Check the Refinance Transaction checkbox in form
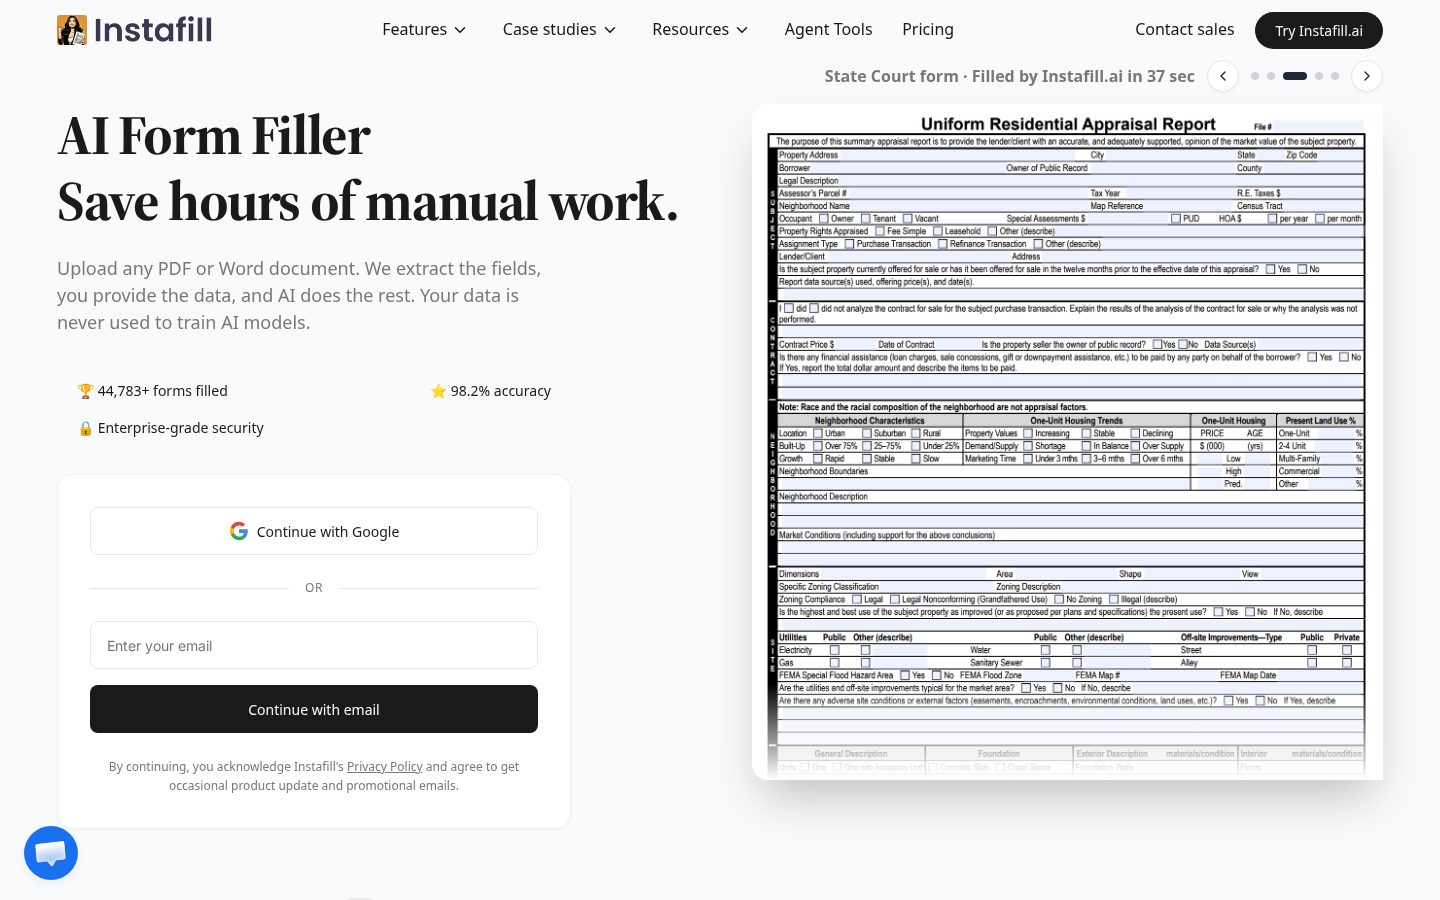Screen dimensions: 1440x900 943,244
